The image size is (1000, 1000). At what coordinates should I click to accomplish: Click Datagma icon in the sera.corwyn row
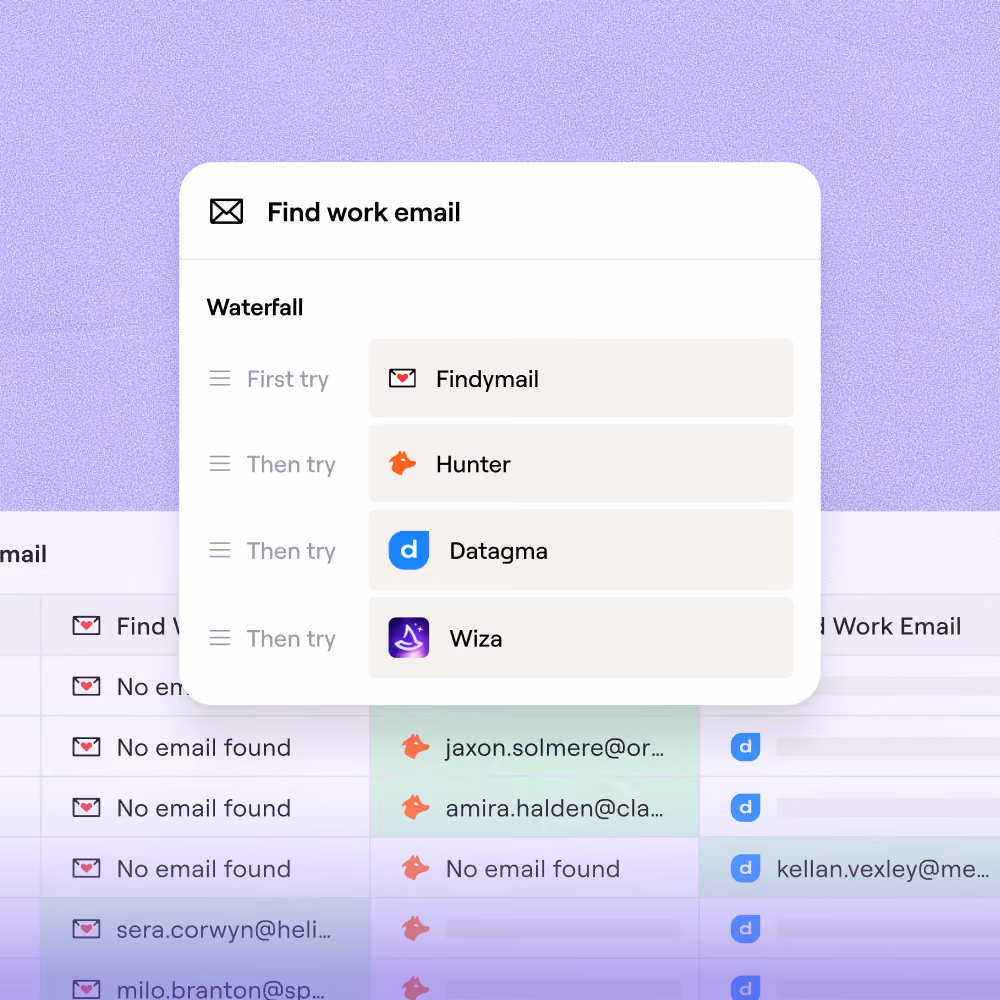coord(745,929)
